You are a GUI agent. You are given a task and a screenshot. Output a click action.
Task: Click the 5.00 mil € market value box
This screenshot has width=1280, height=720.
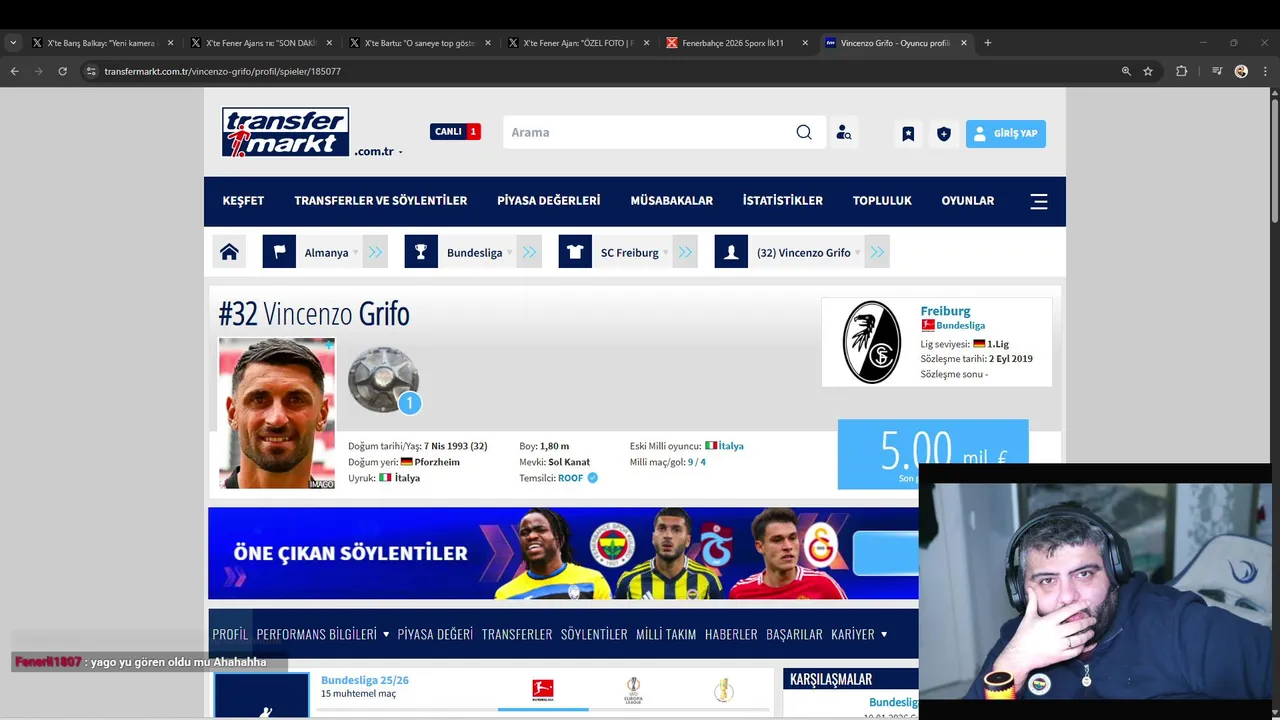(x=933, y=454)
